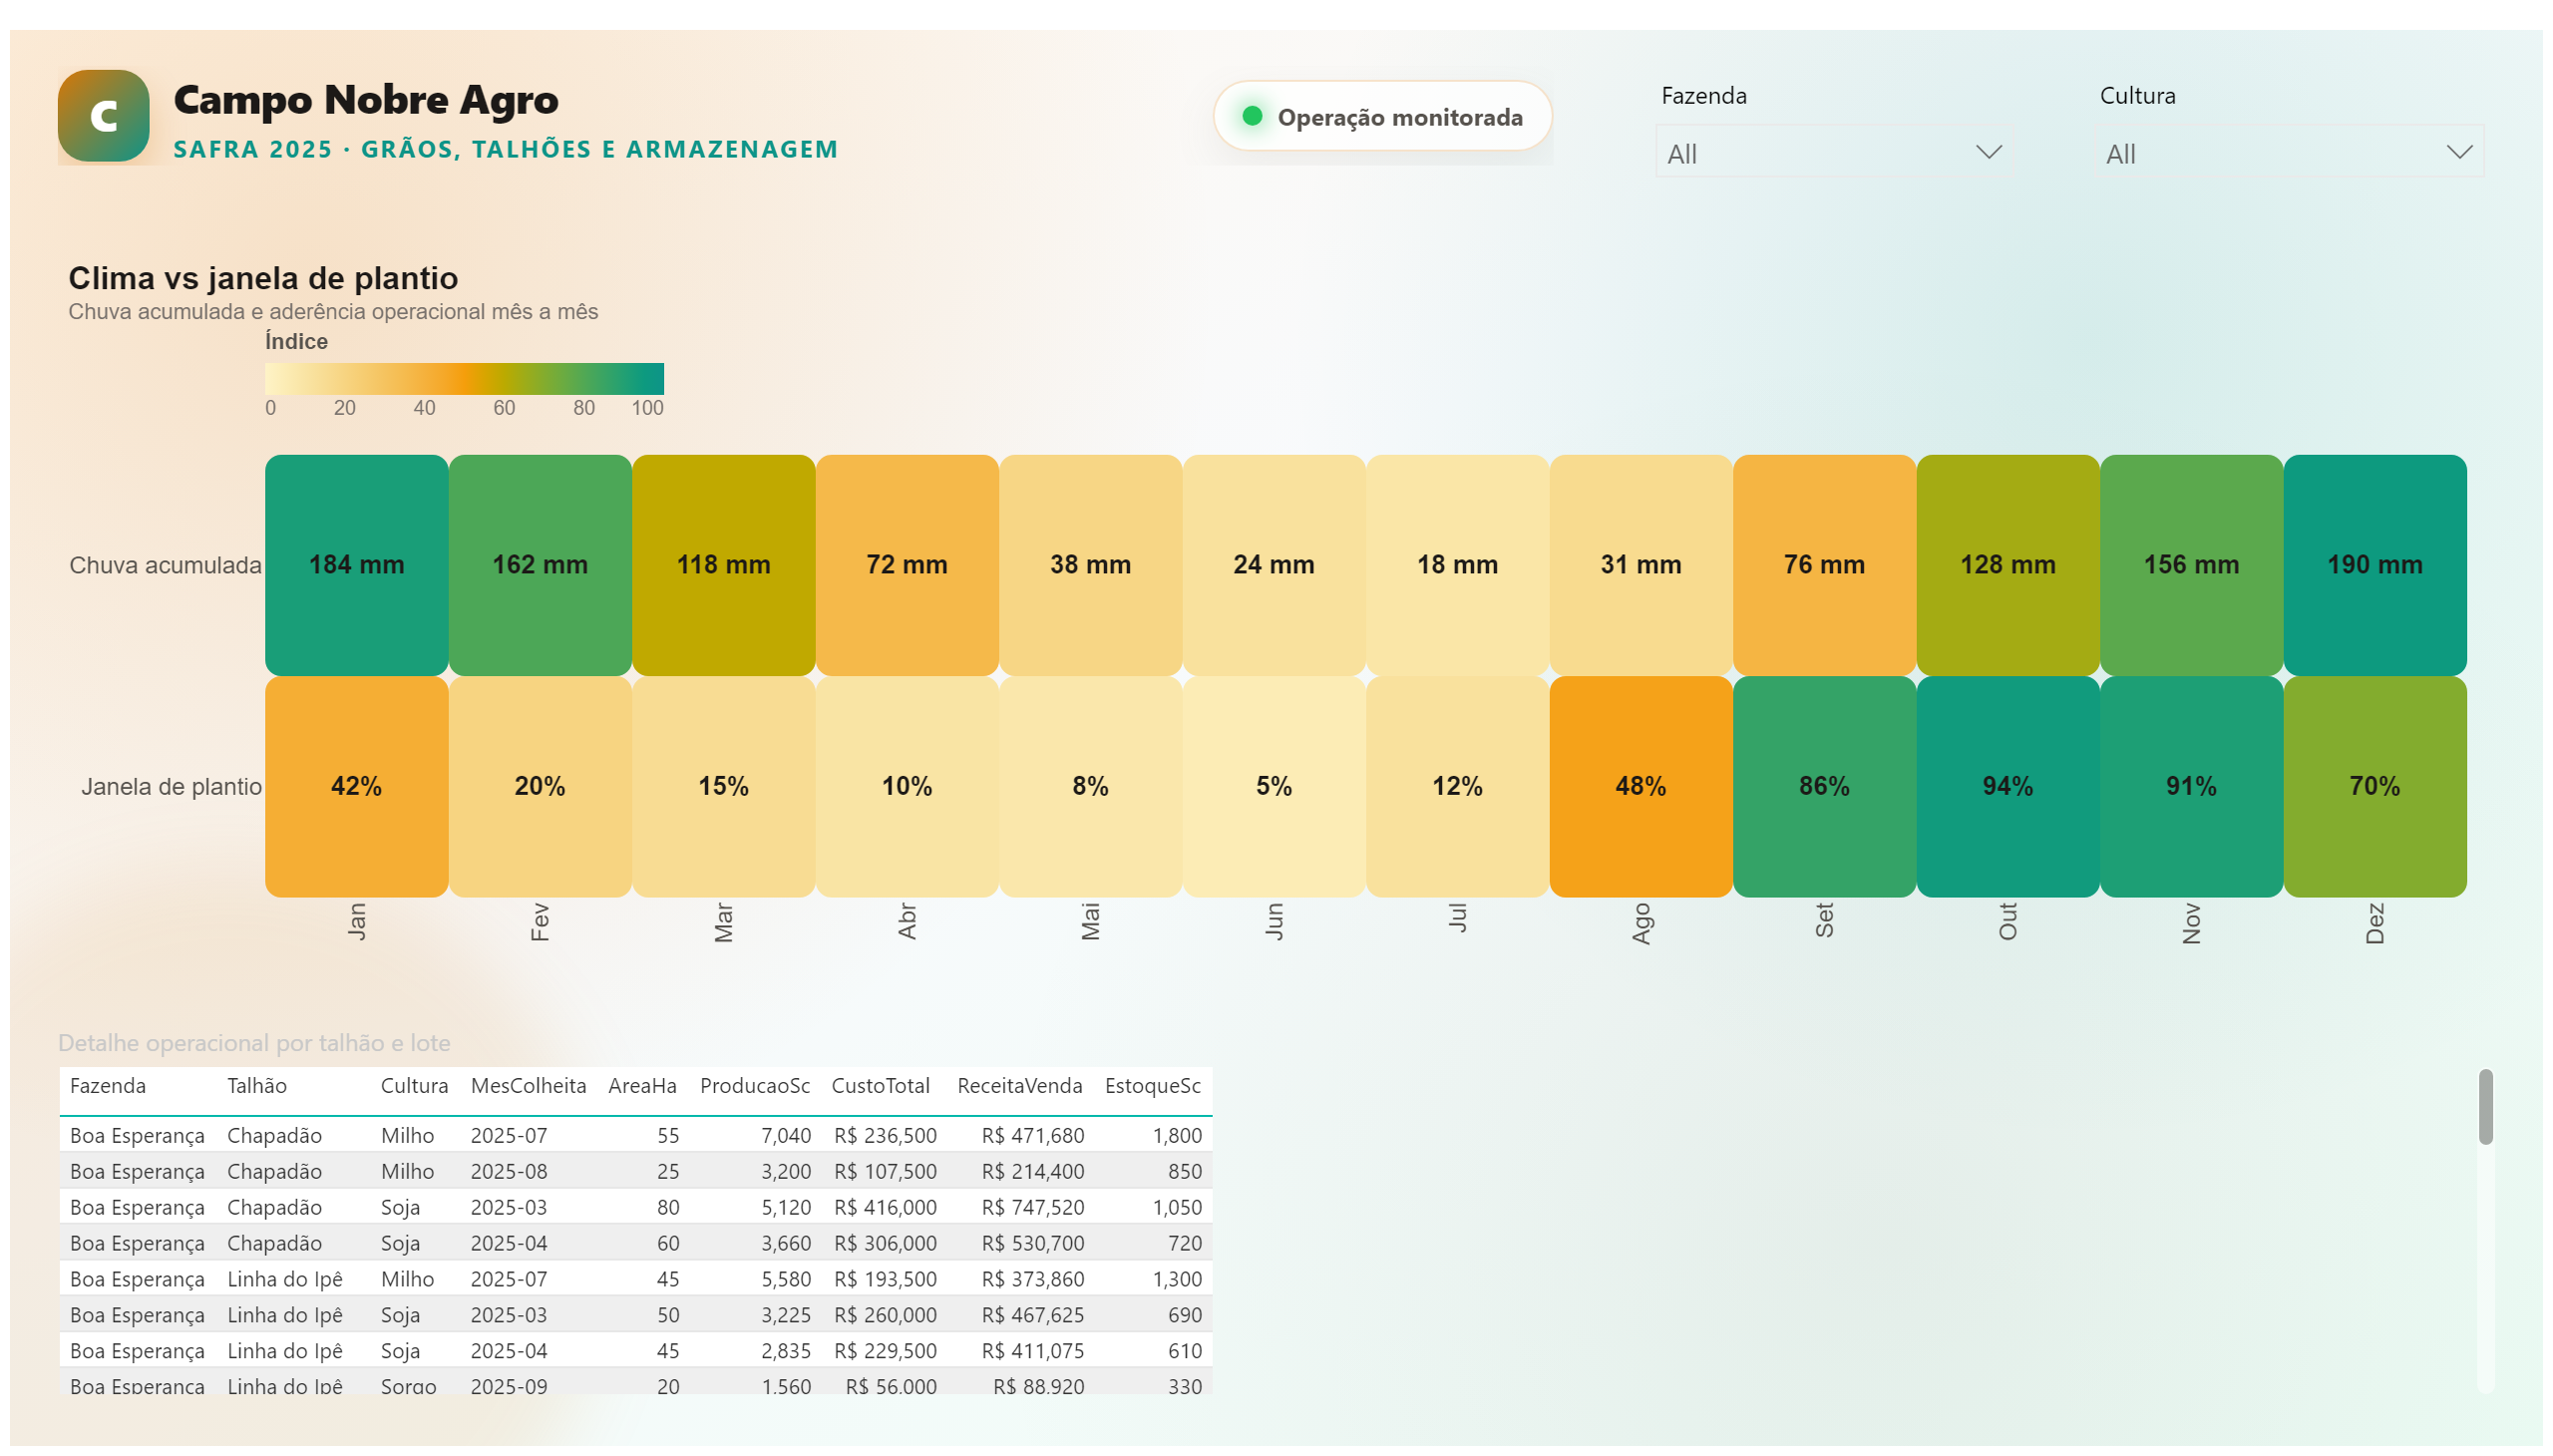
Task: Sort table by ReceitaVenda column header
Action: click(x=1019, y=1086)
